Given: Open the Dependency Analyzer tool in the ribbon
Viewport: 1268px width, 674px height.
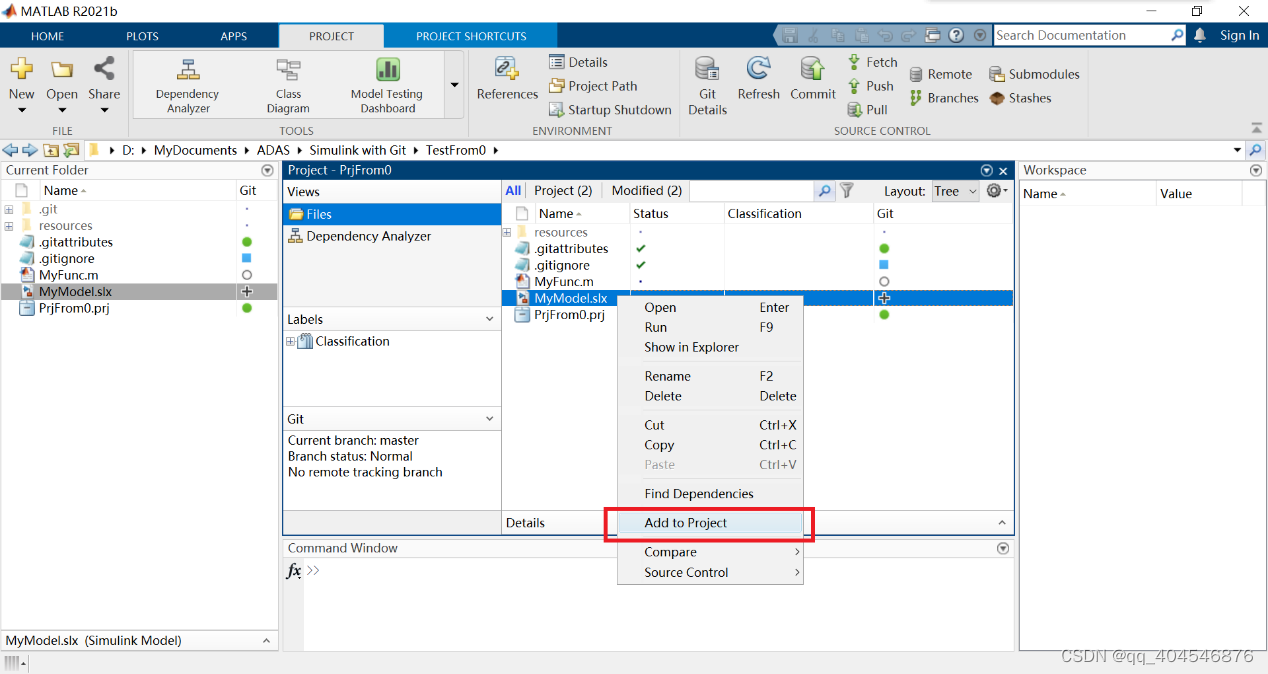Looking at the screenshot, I should tap(188, 84).
